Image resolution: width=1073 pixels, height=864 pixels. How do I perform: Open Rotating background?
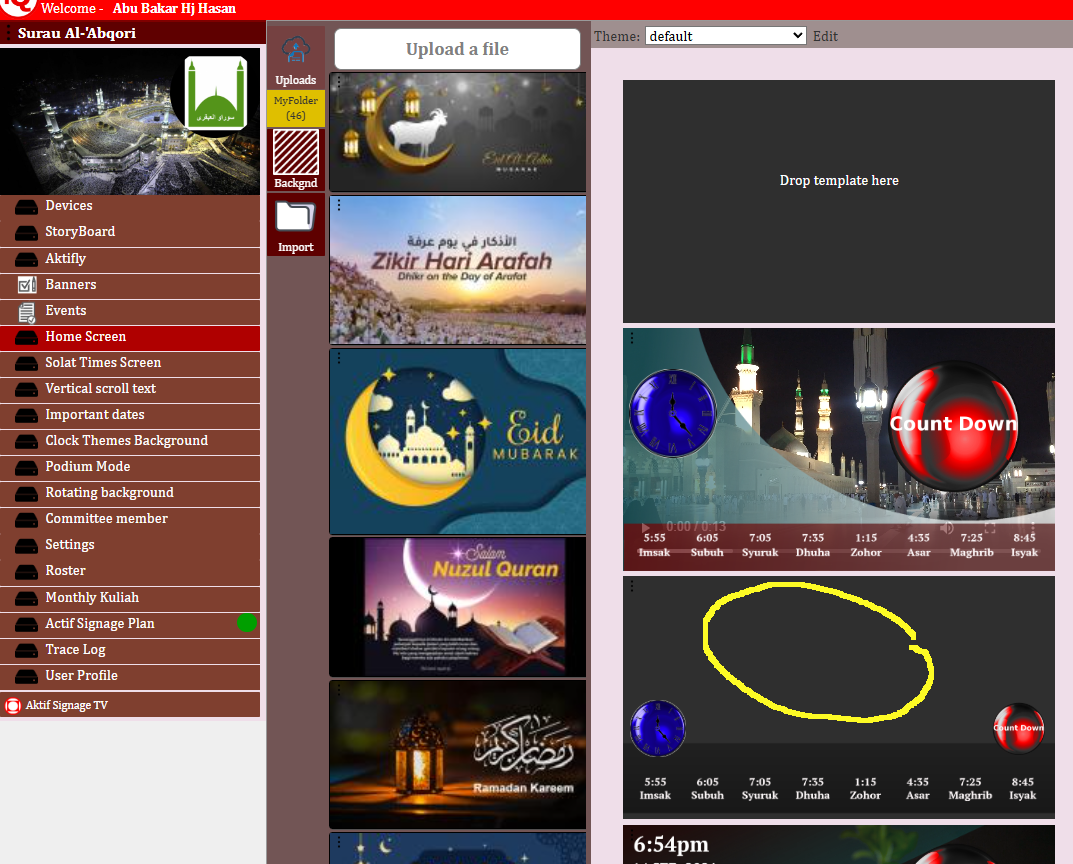pyautogui.click(x=130, y=493)
